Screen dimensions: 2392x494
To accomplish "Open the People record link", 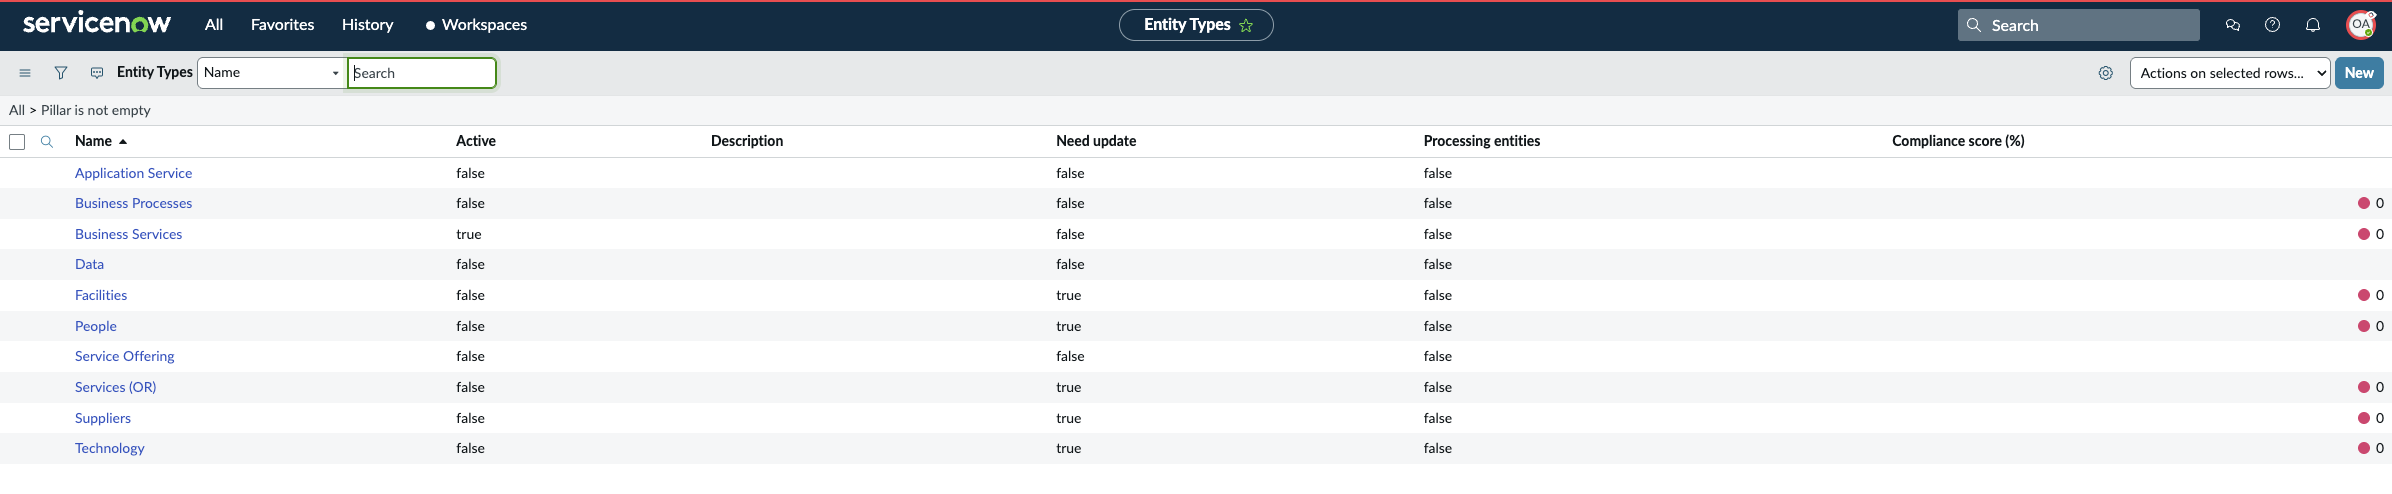I will tap(96, 326).
